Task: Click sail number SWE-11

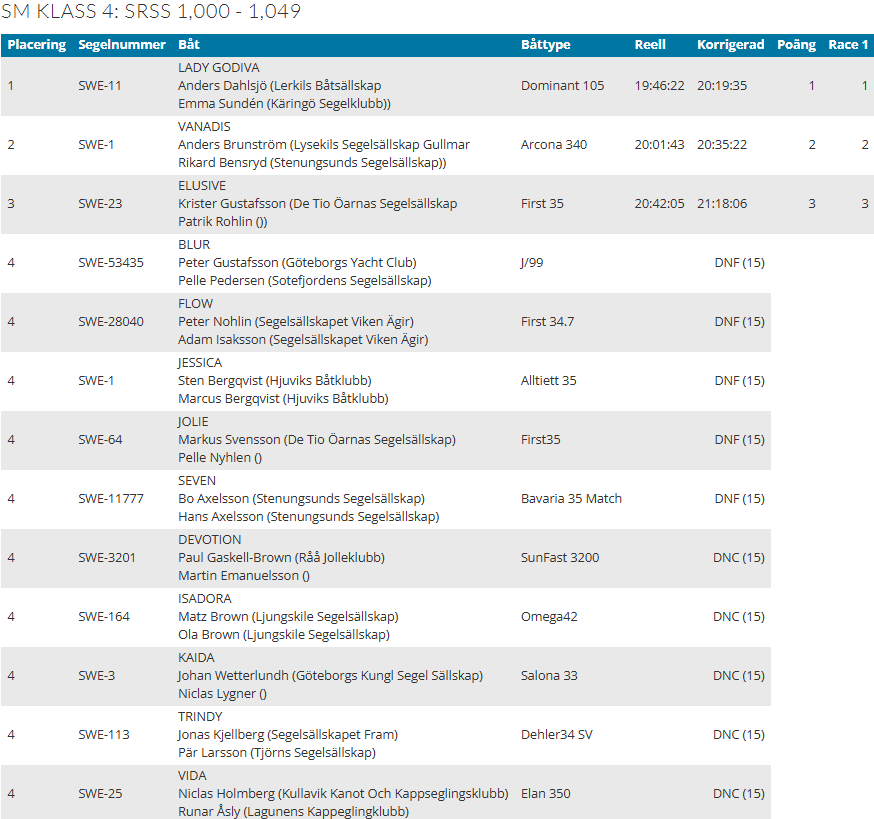Action: 100,85
